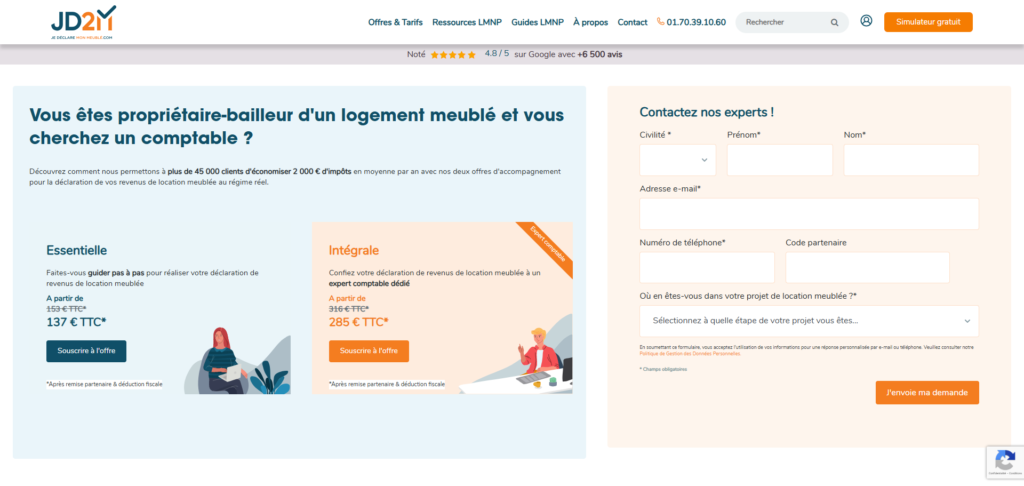Click the search magnifier icon
The height and width of the screenshot is (486, 1024).
pyautogui.click(x=834, y=22)
